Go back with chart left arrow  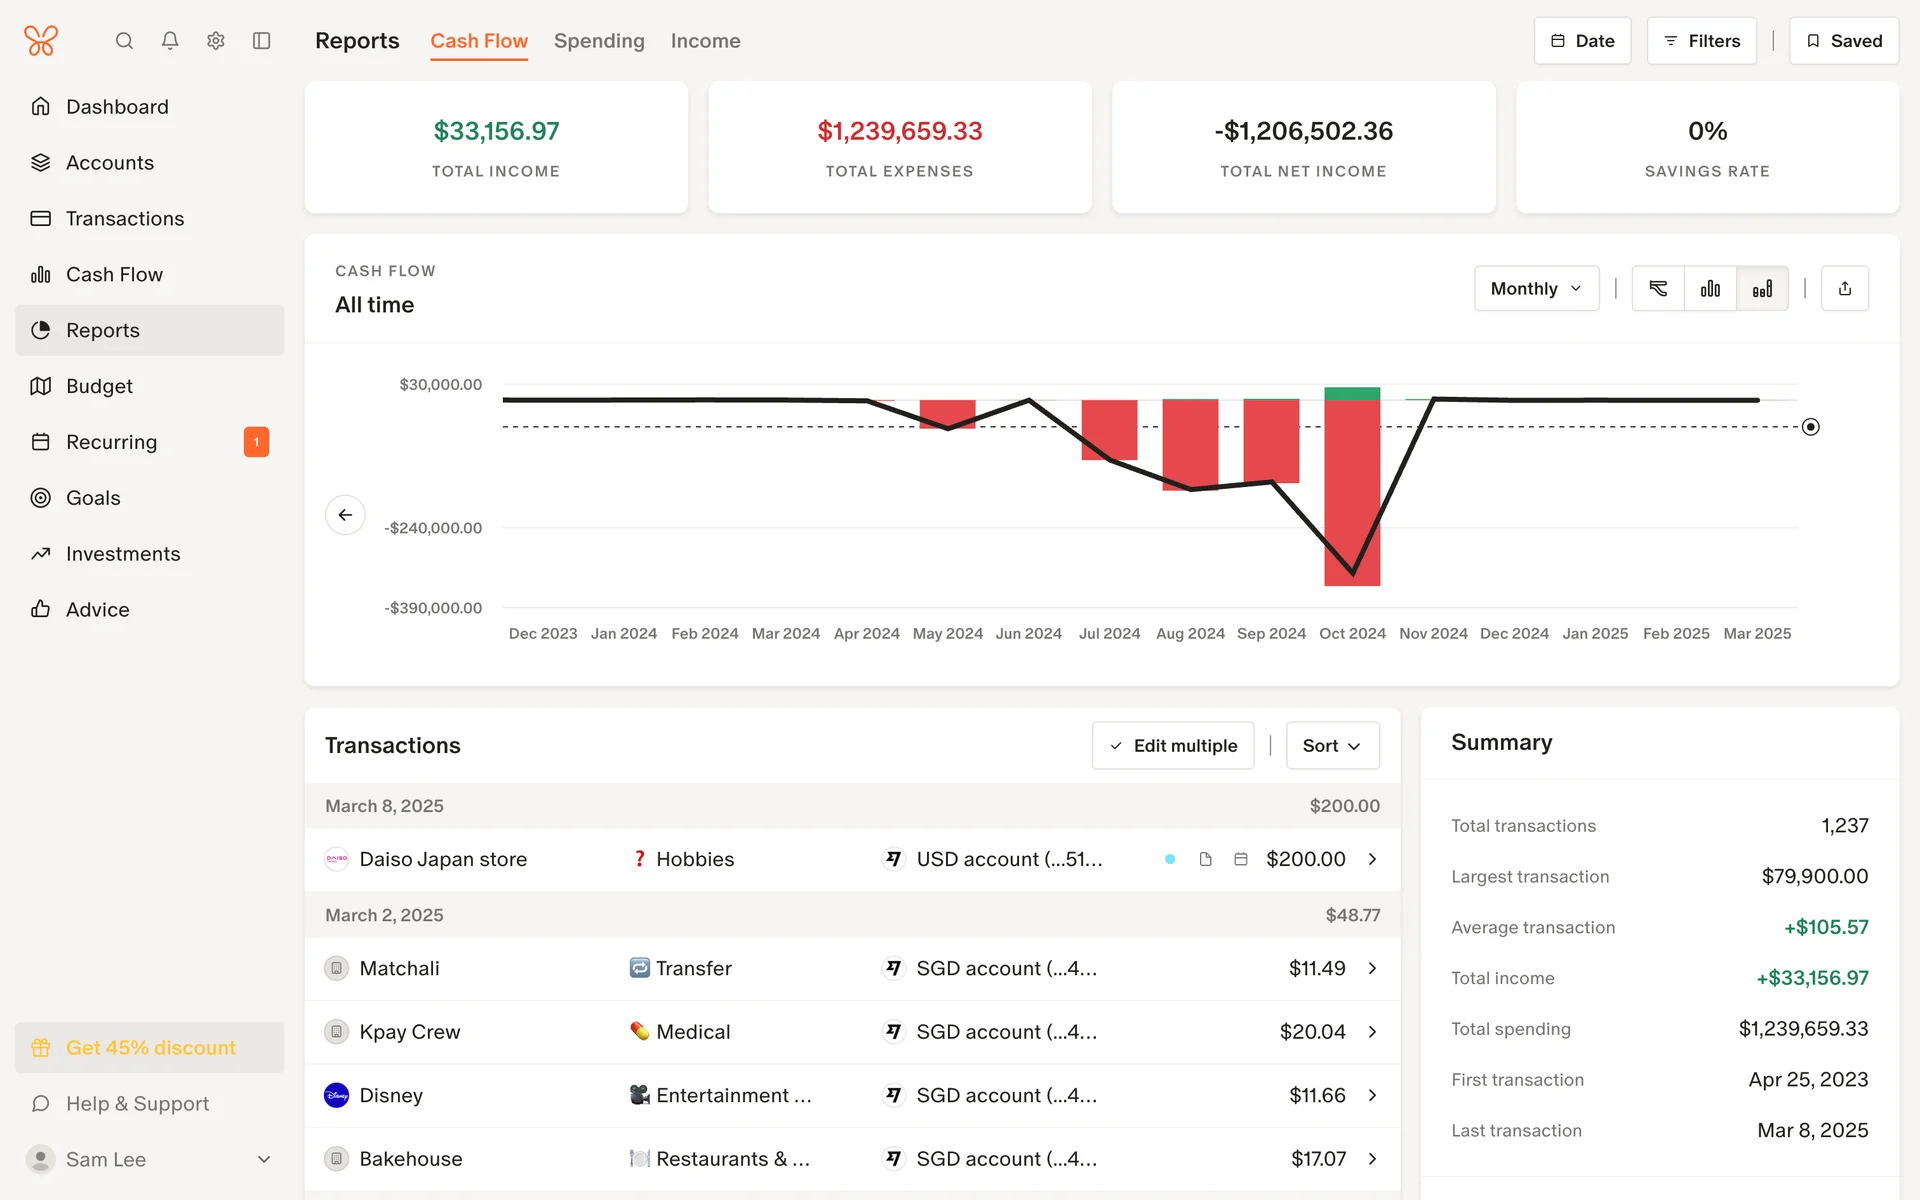click(345, 515)
